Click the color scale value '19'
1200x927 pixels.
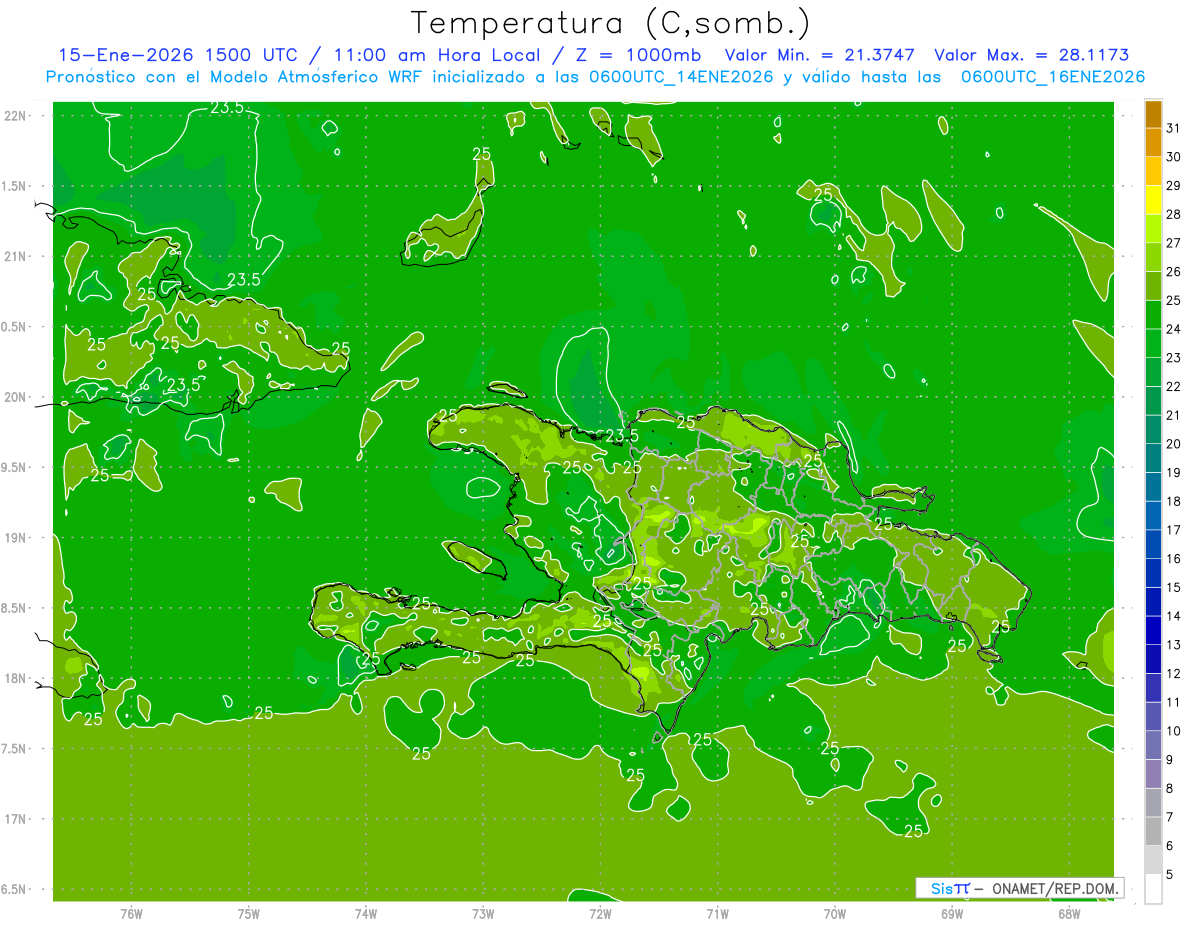[x=1174, y=473]
